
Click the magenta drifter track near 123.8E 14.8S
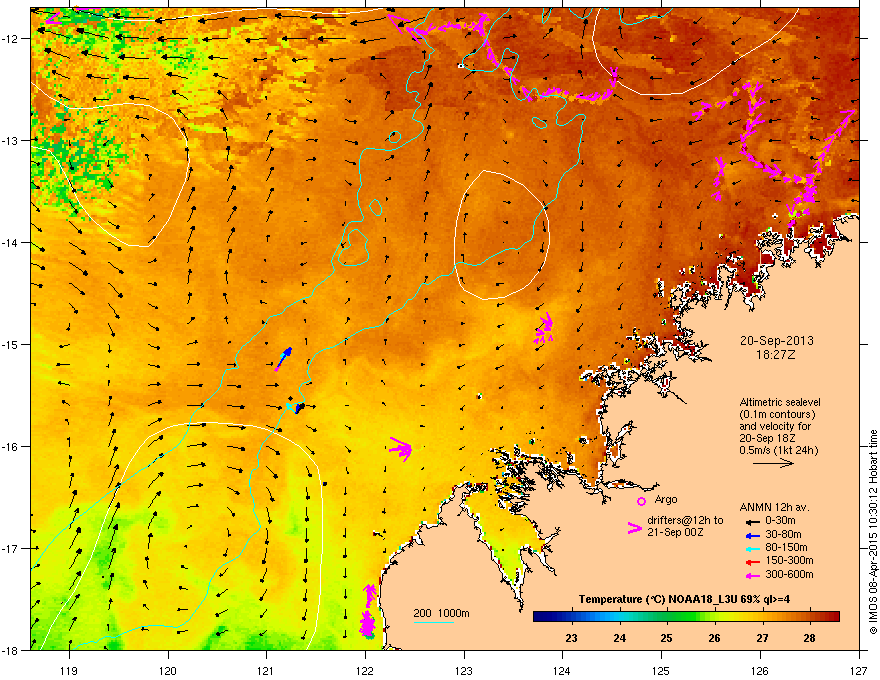coord(543,329)
